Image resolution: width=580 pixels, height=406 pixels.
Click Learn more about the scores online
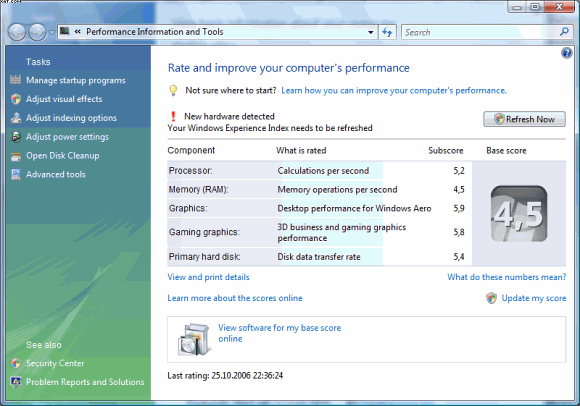click(235, 298)
